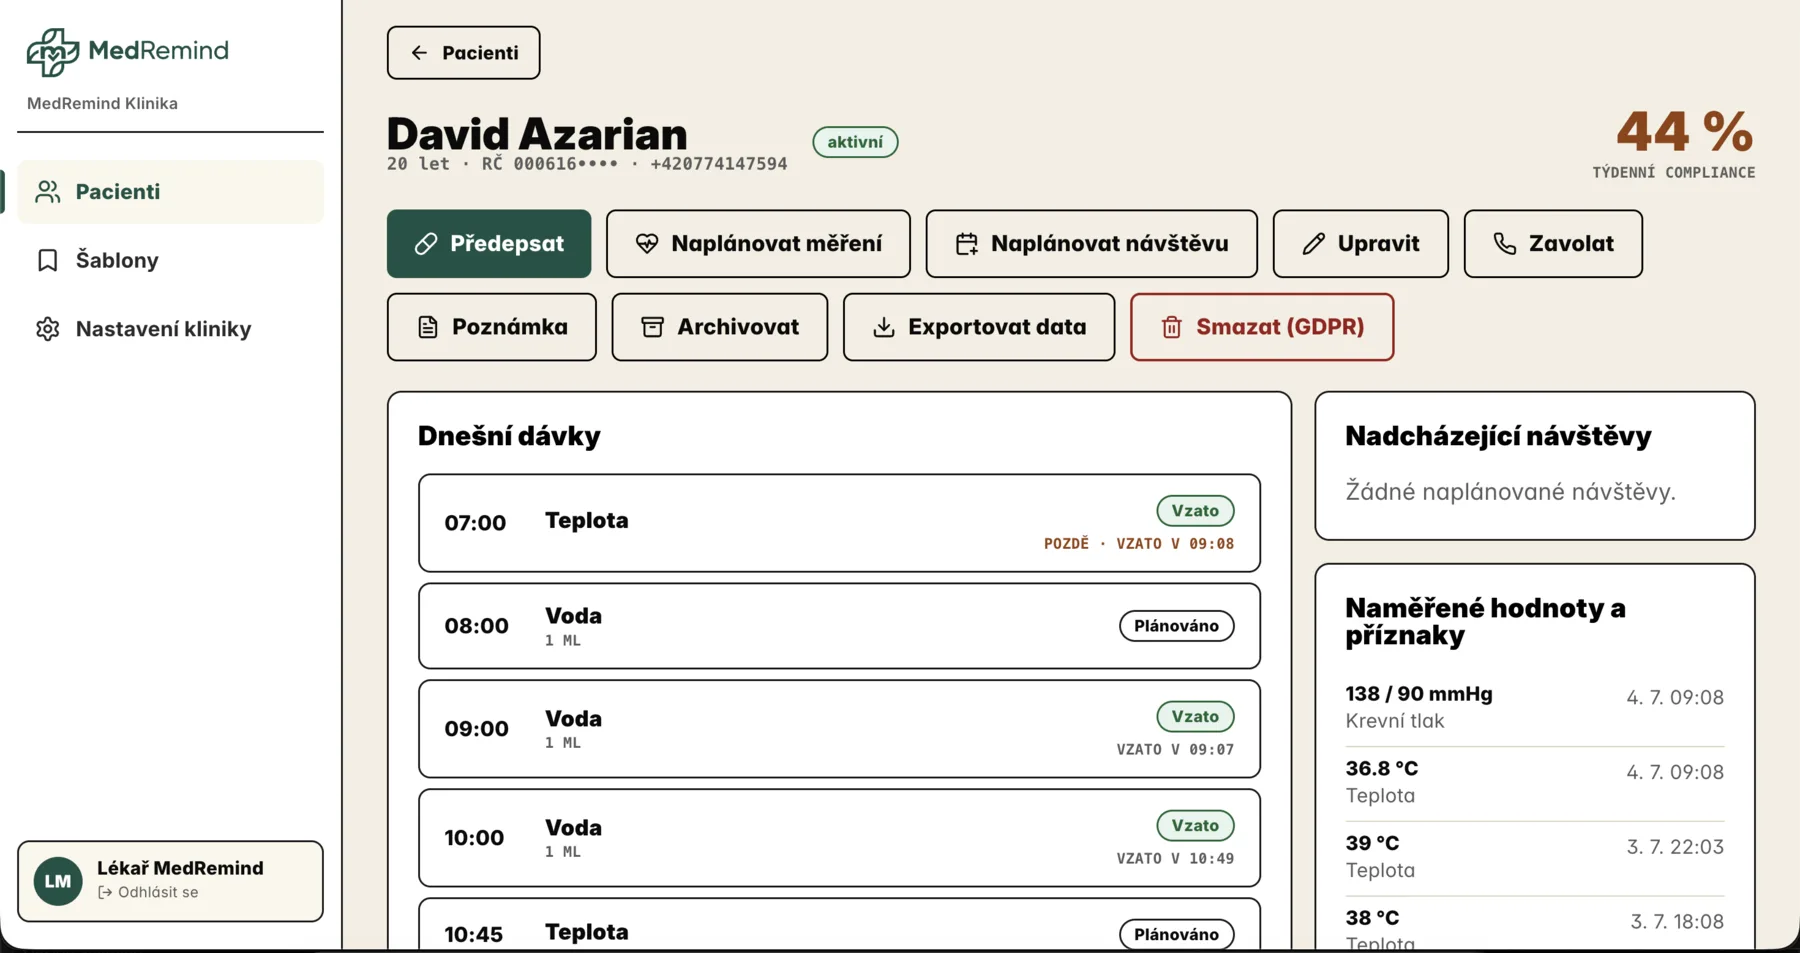Click the aktivní status badge
Screen dimensions: 1800x953
855,142
